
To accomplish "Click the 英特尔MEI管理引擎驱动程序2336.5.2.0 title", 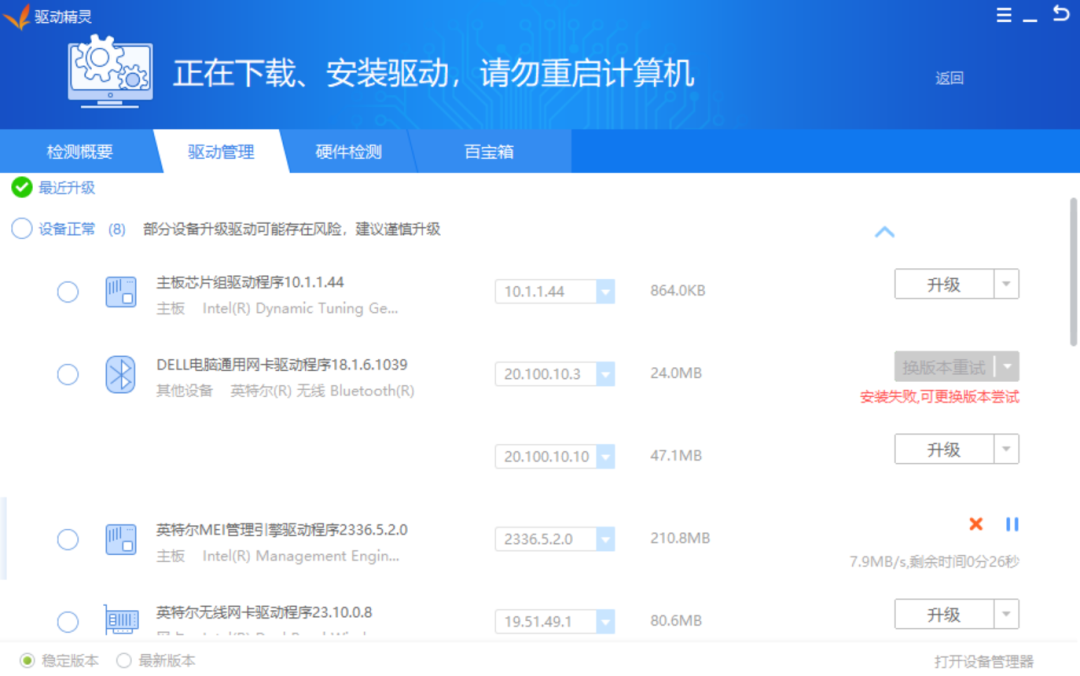I will click(x=282, y=530).
